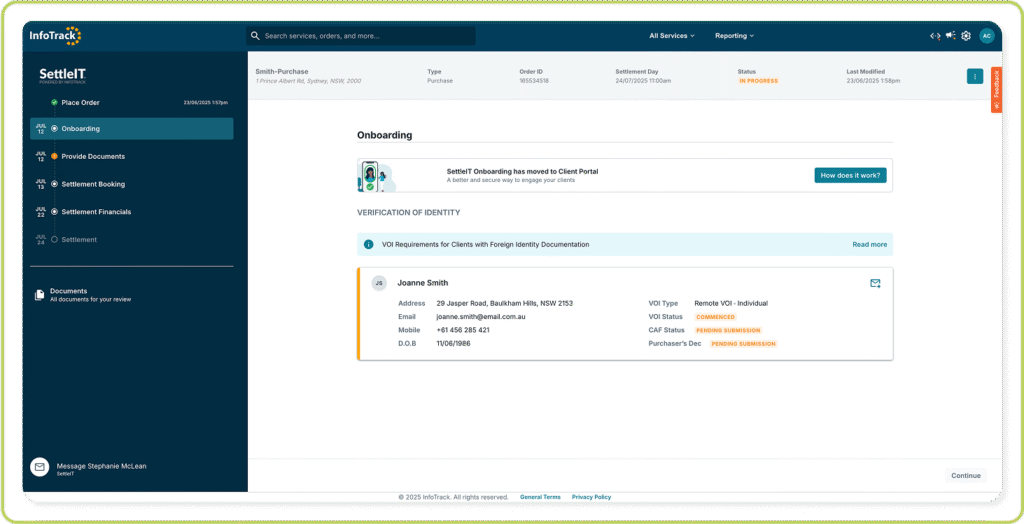Click 1 Prince Albert Rd, Sydney address

pos(308,81)
